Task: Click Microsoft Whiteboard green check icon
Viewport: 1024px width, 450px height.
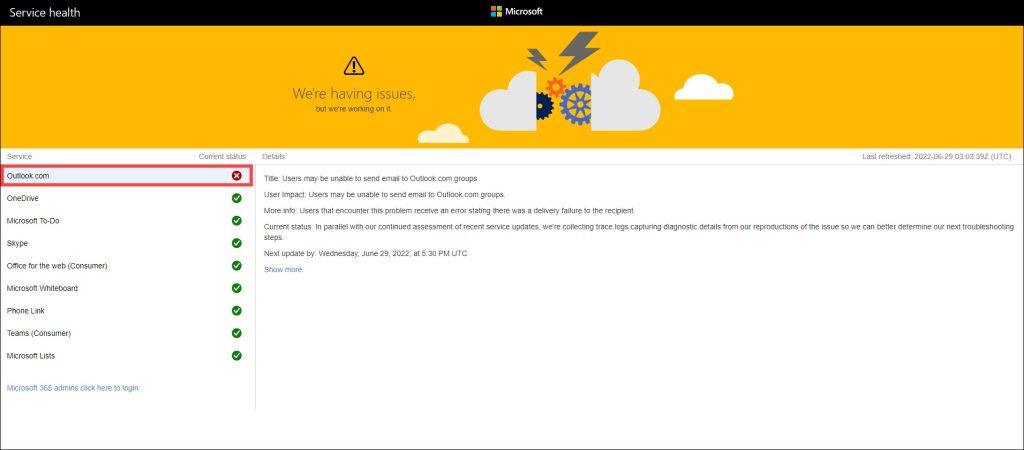Action: [x=236, y=288]
